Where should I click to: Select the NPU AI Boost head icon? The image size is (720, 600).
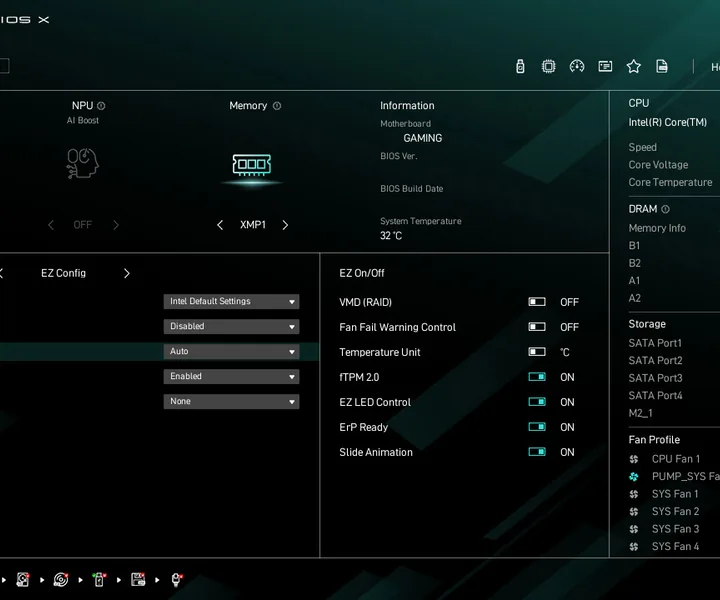83,163
